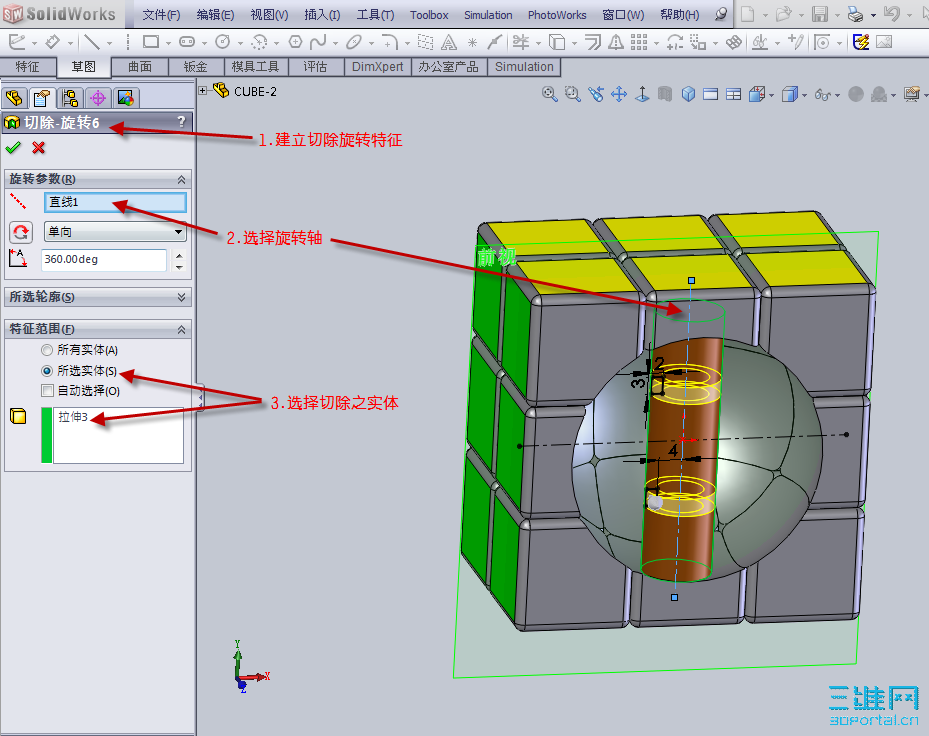Screen dimensions: 929x736
Task: Select the Sketch Fillet tool
Action: tap(389, 42)
